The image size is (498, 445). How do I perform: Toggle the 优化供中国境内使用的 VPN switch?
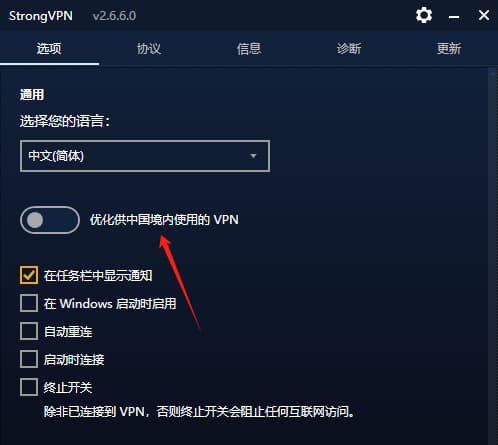point(50,220)
